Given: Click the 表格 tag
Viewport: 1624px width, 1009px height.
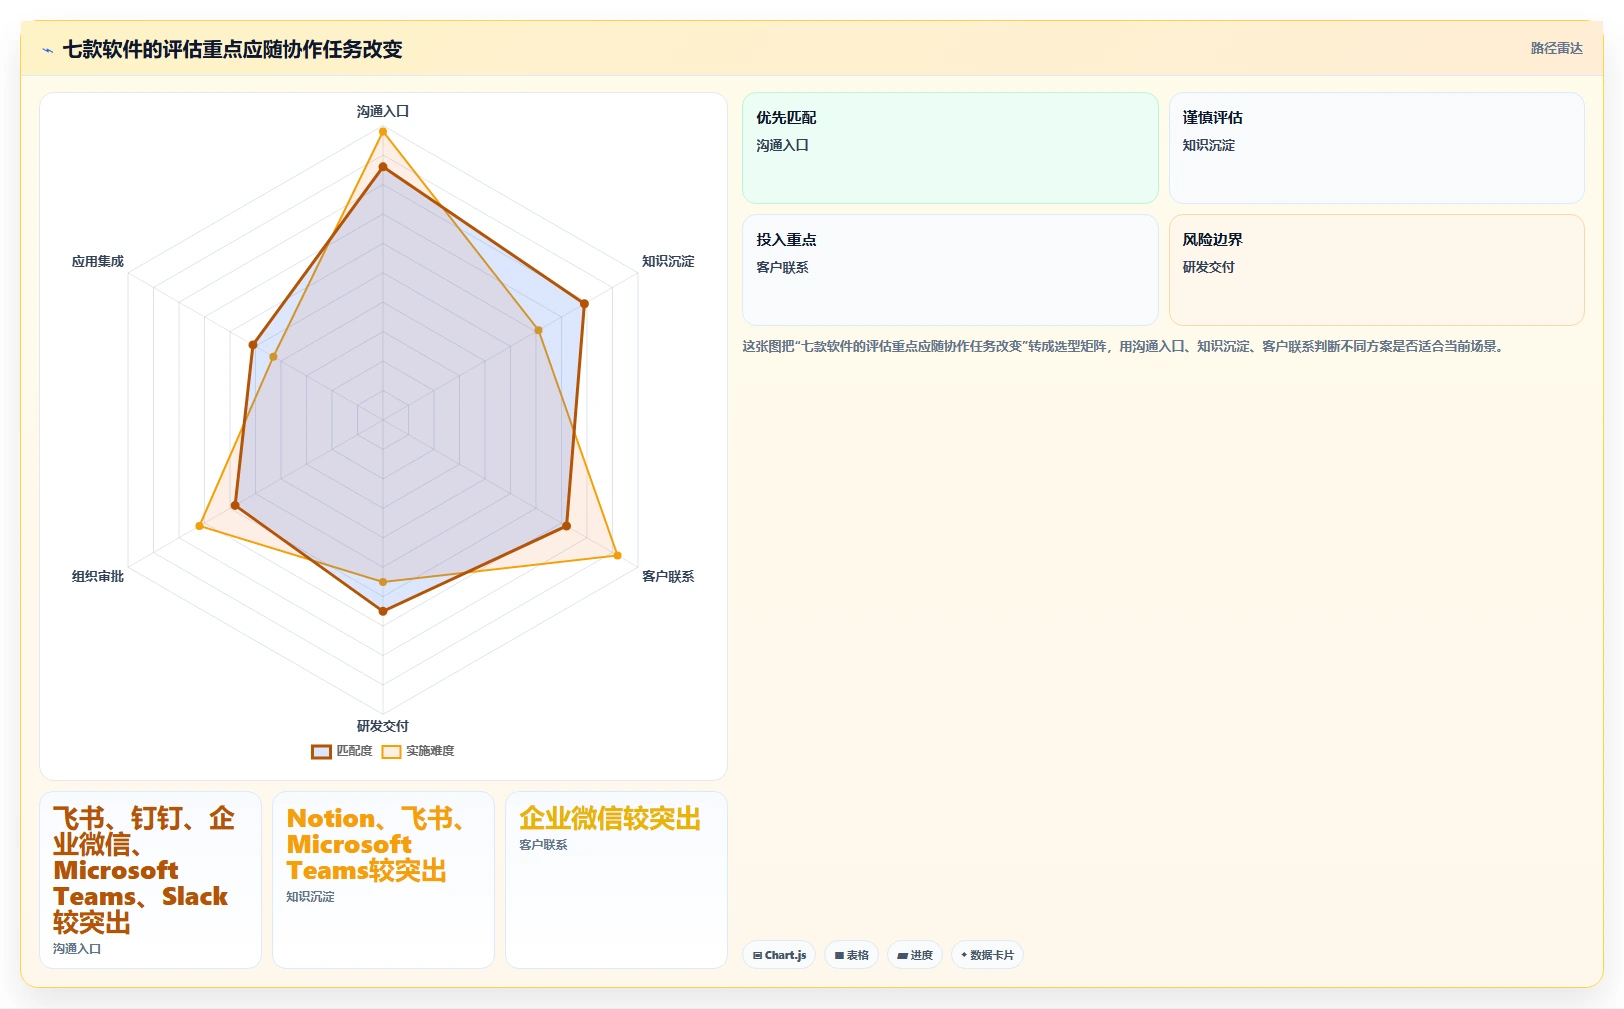Looking at the screenshot, I should click(852, 955).
